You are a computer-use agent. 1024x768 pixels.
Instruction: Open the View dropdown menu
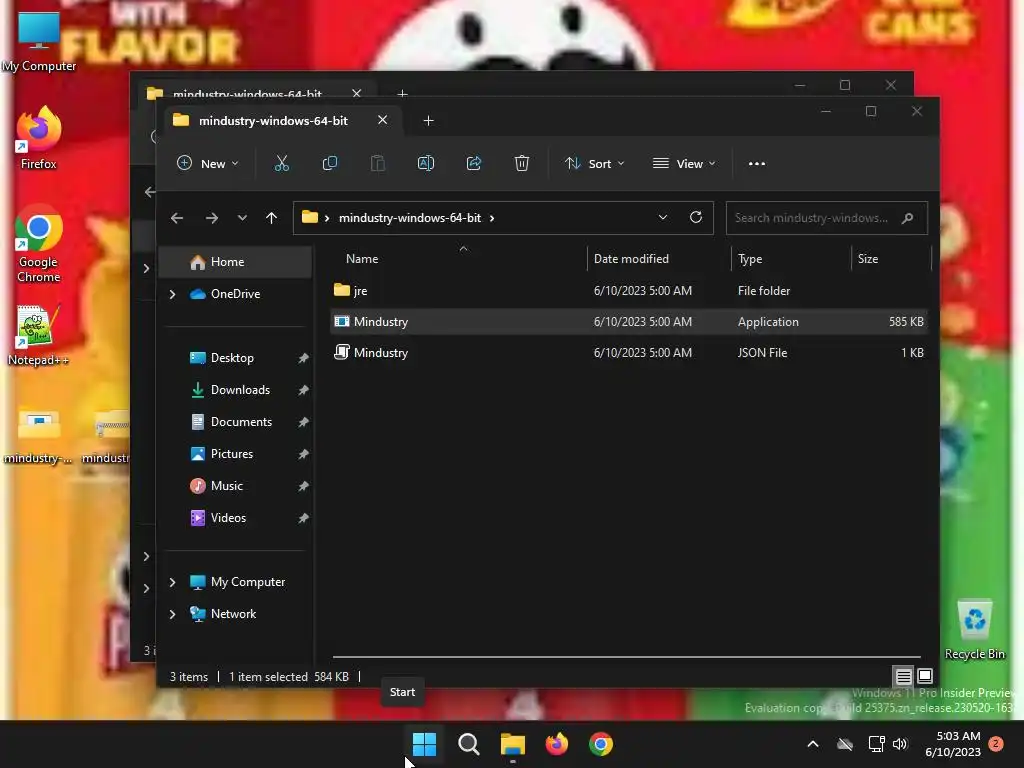(684, 163)
